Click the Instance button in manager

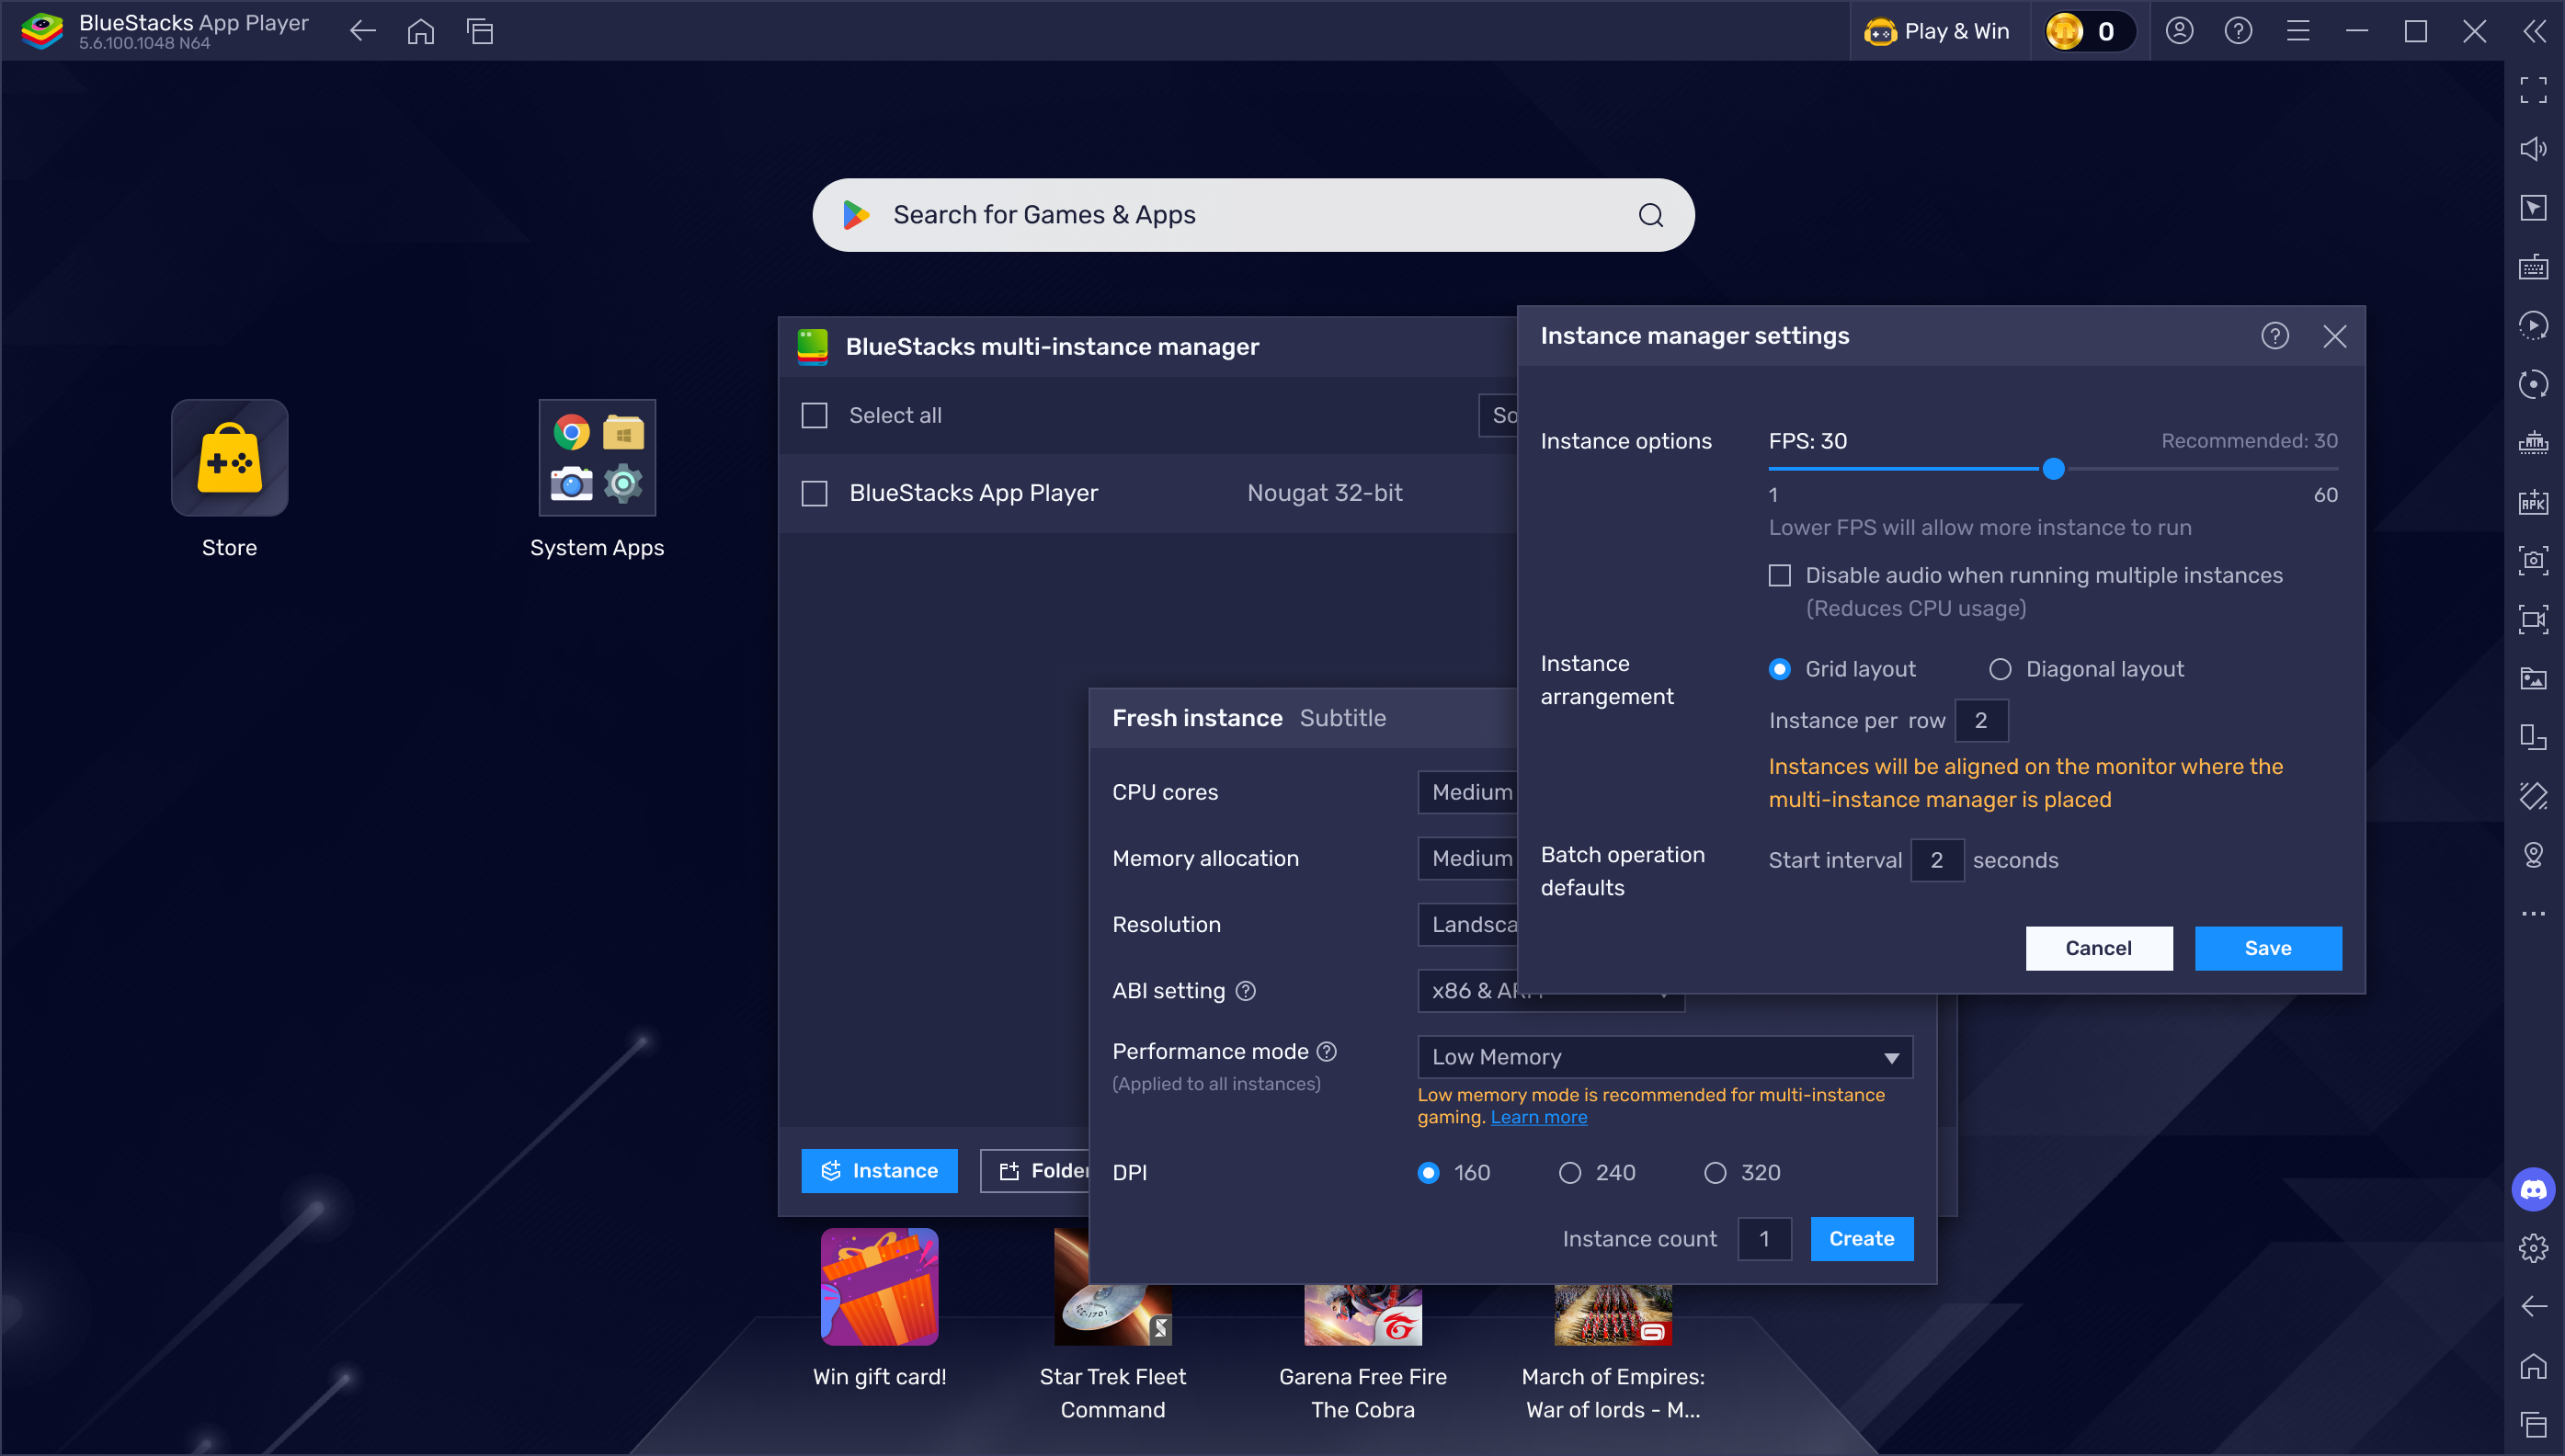click(879, 1171)
